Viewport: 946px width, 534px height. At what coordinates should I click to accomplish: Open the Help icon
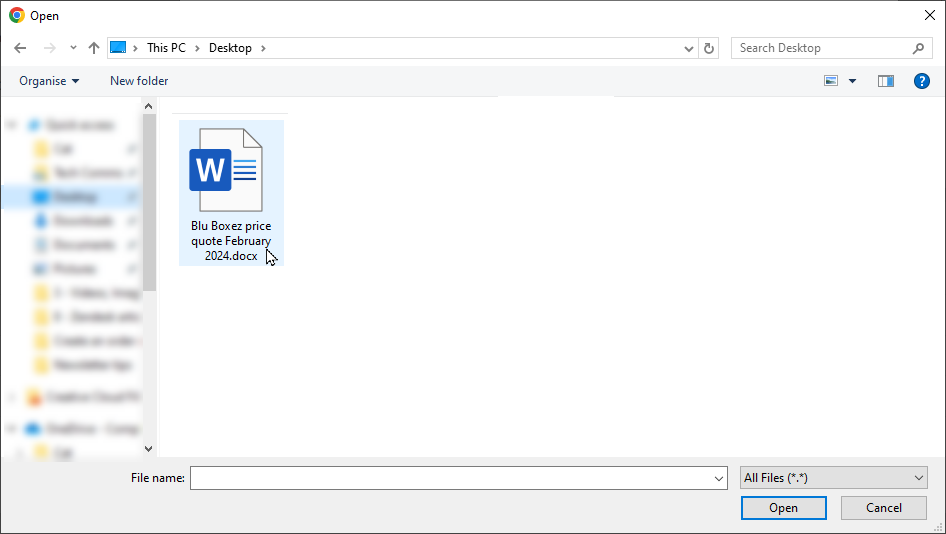point(921,81)
